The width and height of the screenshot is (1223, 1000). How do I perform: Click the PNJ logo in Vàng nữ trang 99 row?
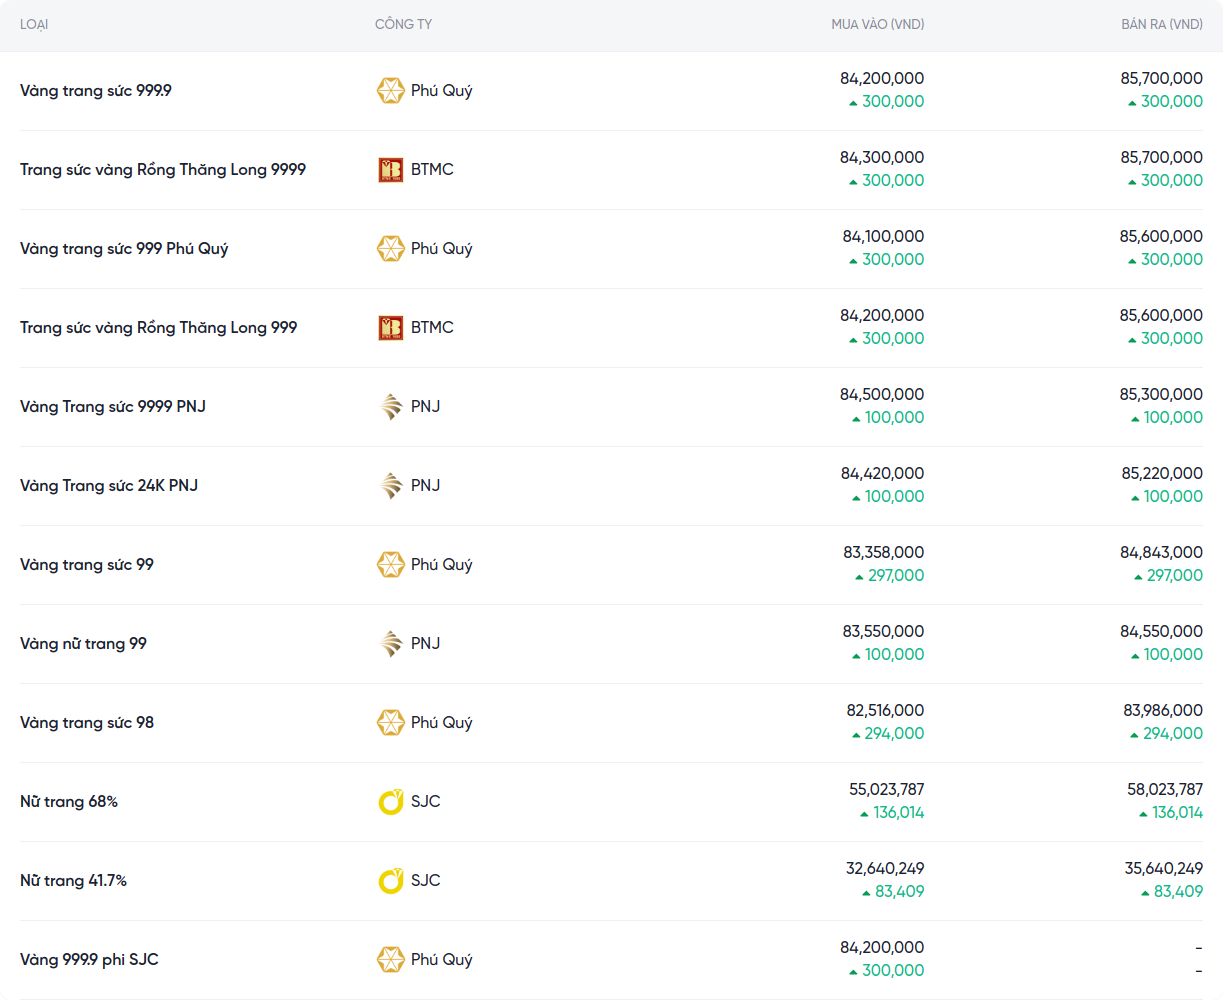tap(390, 644)
